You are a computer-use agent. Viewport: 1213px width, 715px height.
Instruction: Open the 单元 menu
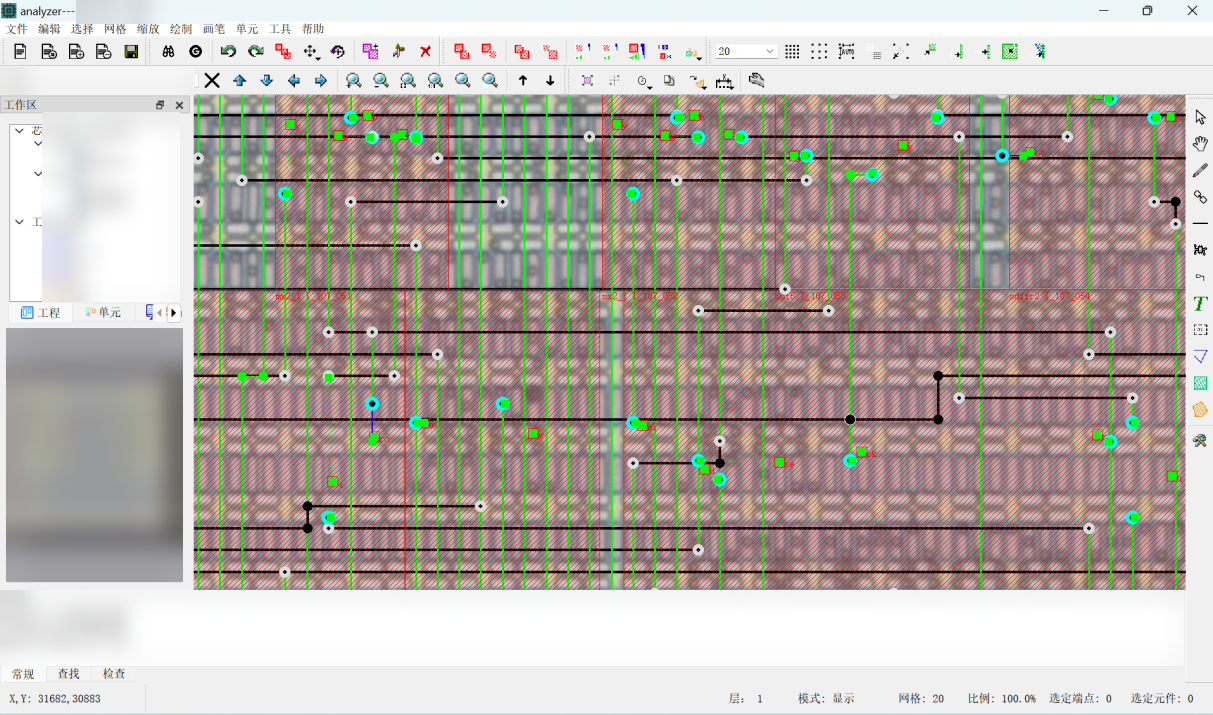[x=247, y=29]
